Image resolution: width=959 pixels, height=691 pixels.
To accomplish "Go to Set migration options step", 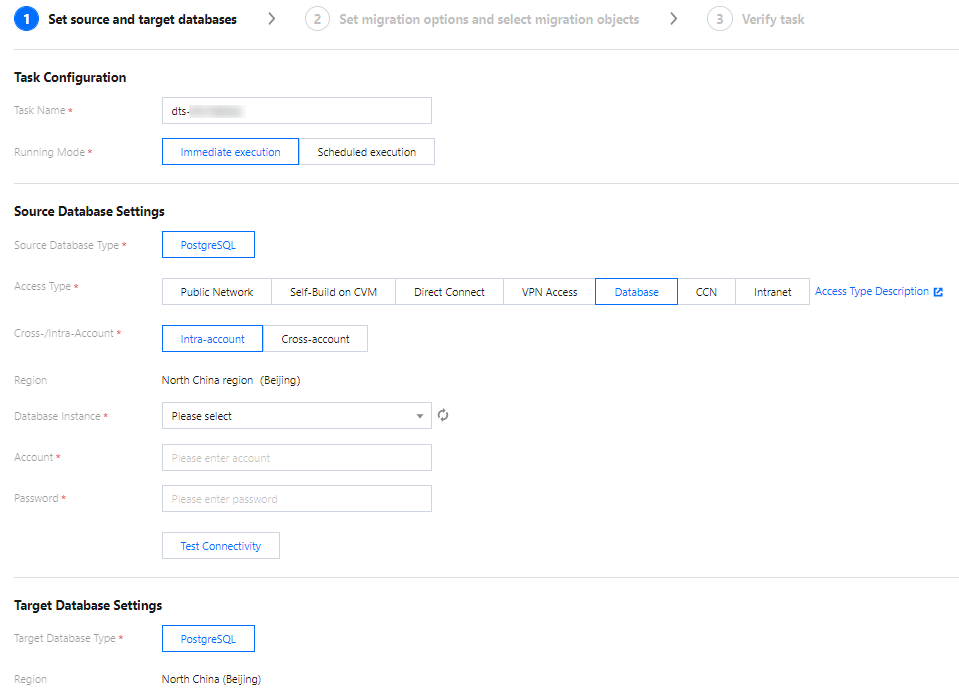I will 489,19.
